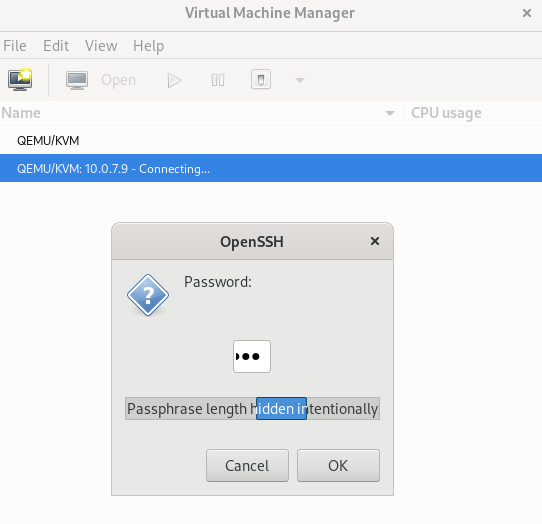Expand the shutdown options dropdown arrow
Viewport: 542px width, 524px height.
(x=300, y=80)
